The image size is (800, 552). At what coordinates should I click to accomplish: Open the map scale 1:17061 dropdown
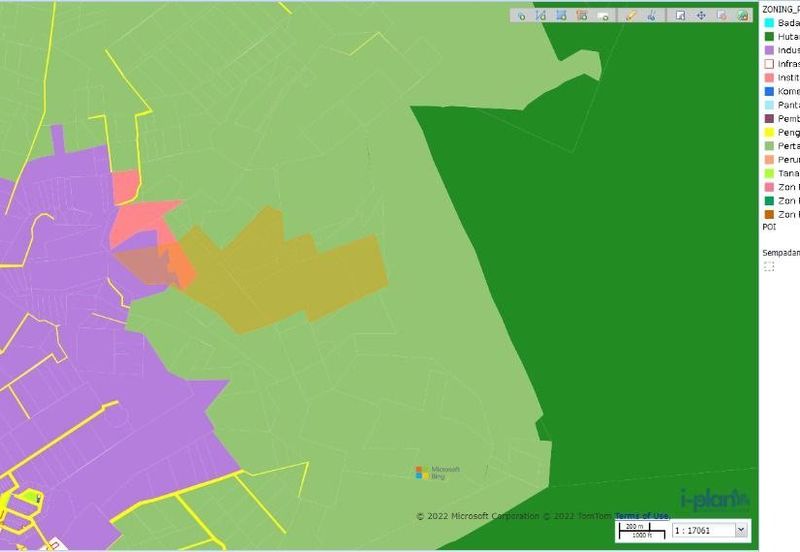pos(740,529)
